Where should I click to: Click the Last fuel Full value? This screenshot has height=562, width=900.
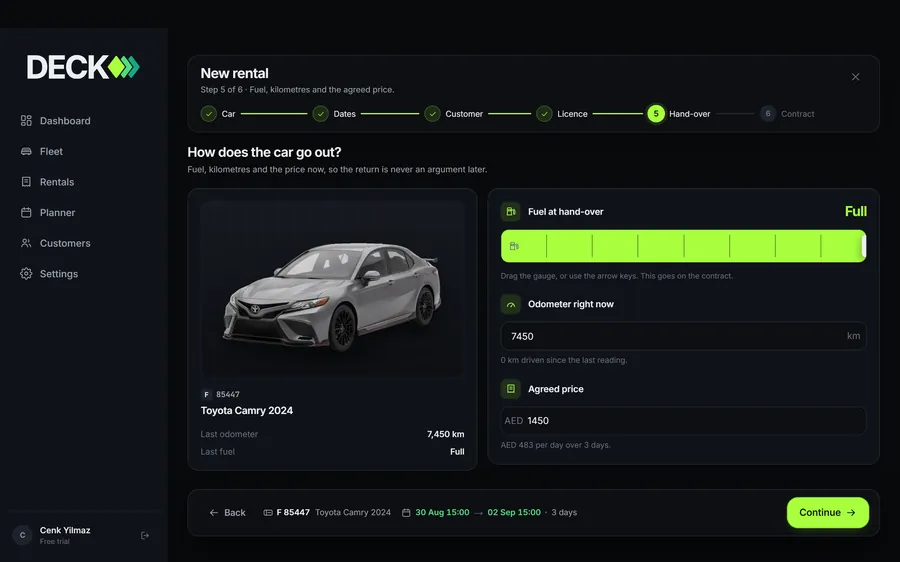[x=457, y=452]
